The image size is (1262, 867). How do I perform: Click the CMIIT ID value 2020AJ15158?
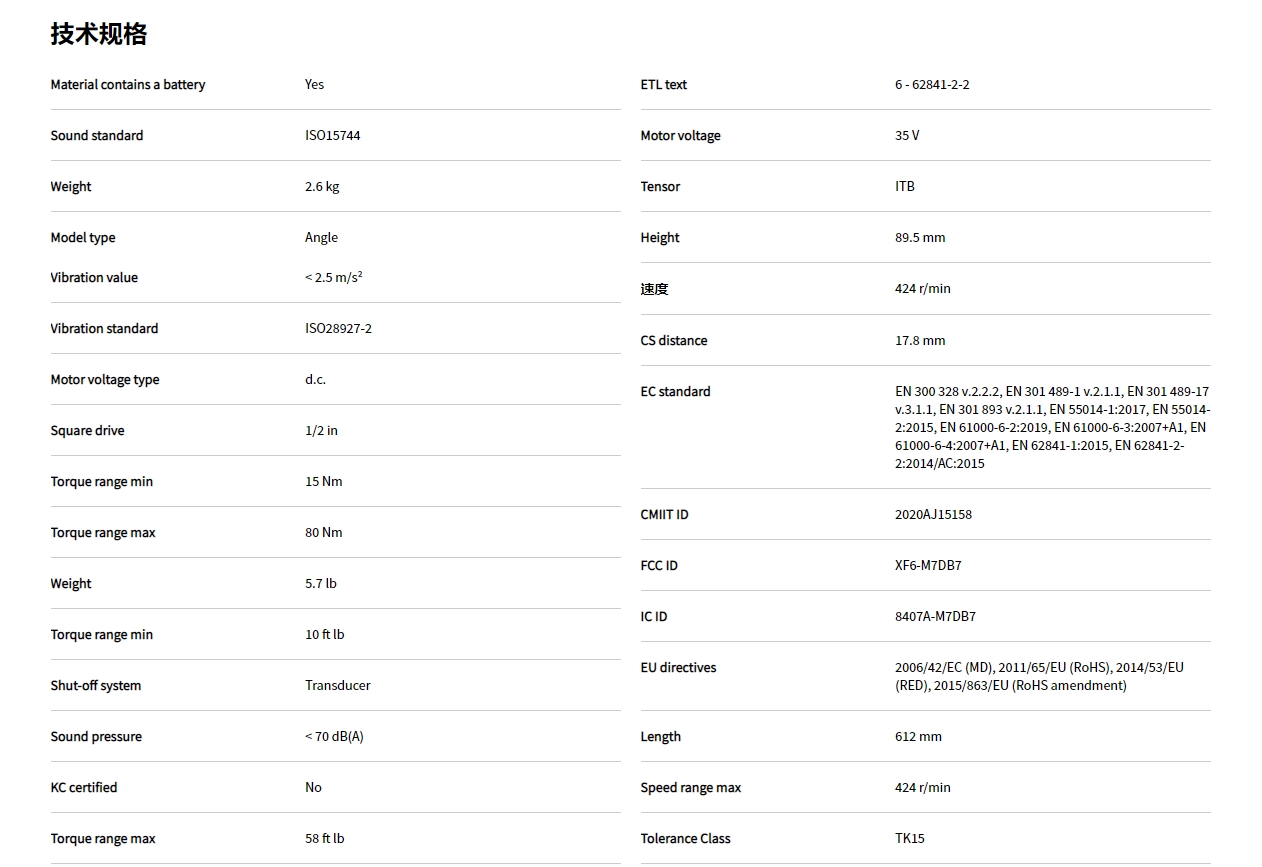pyautogui.click(x=933, y=515)
